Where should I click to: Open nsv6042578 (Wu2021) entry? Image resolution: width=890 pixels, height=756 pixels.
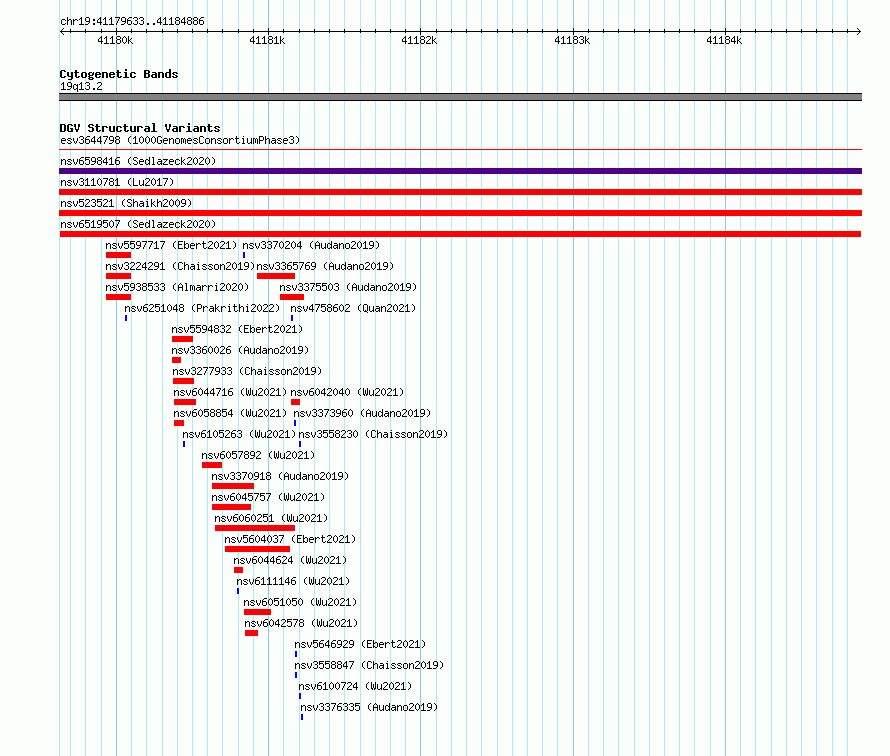point(301,623)
